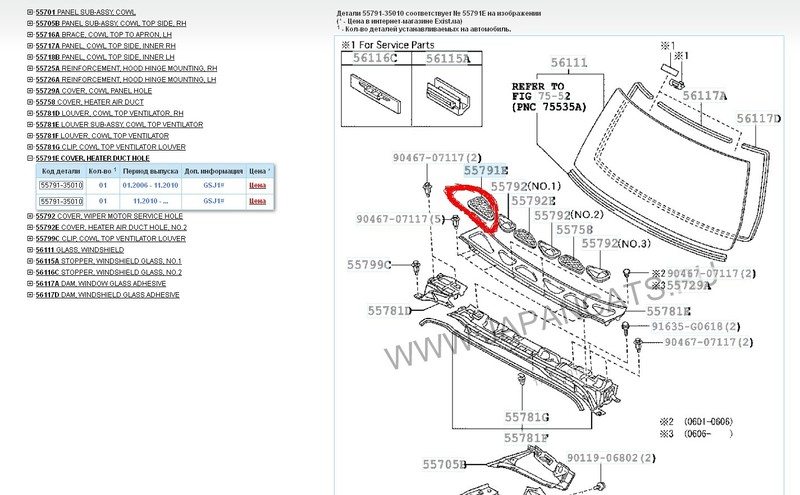Open 55792 COVER, WIPER MOTOR SERVICE HOLE link

point(108,216)
